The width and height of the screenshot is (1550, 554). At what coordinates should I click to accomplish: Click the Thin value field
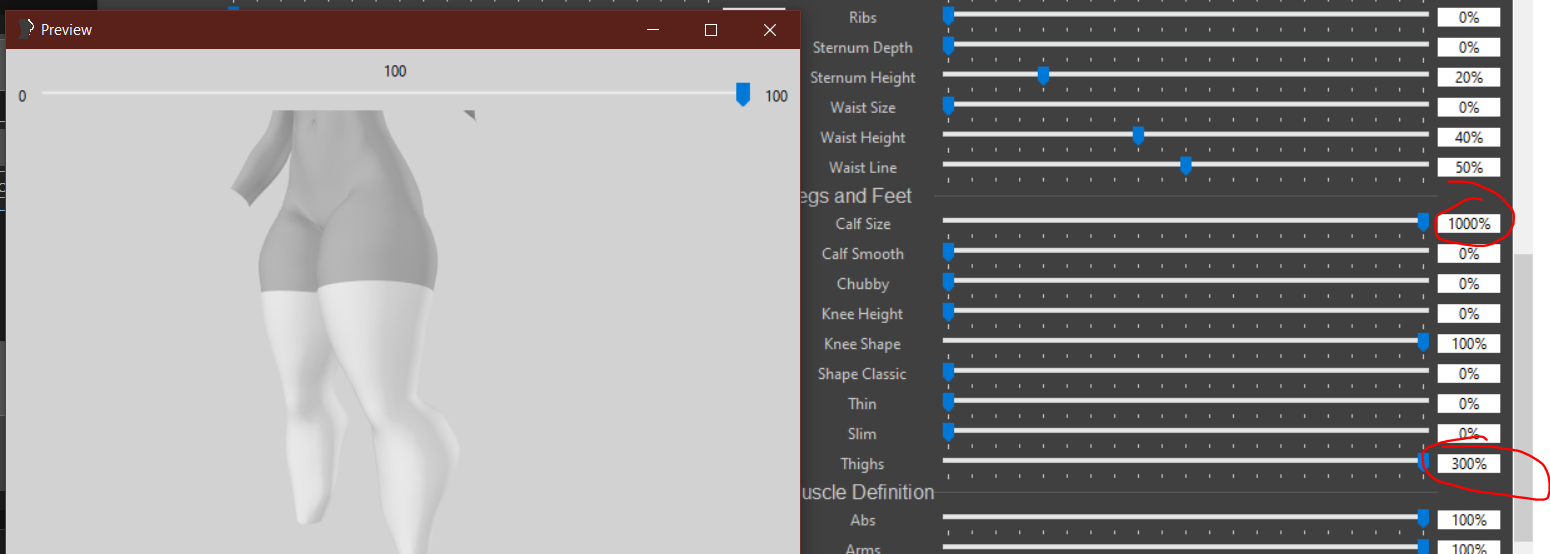[x=1469, y=404]
